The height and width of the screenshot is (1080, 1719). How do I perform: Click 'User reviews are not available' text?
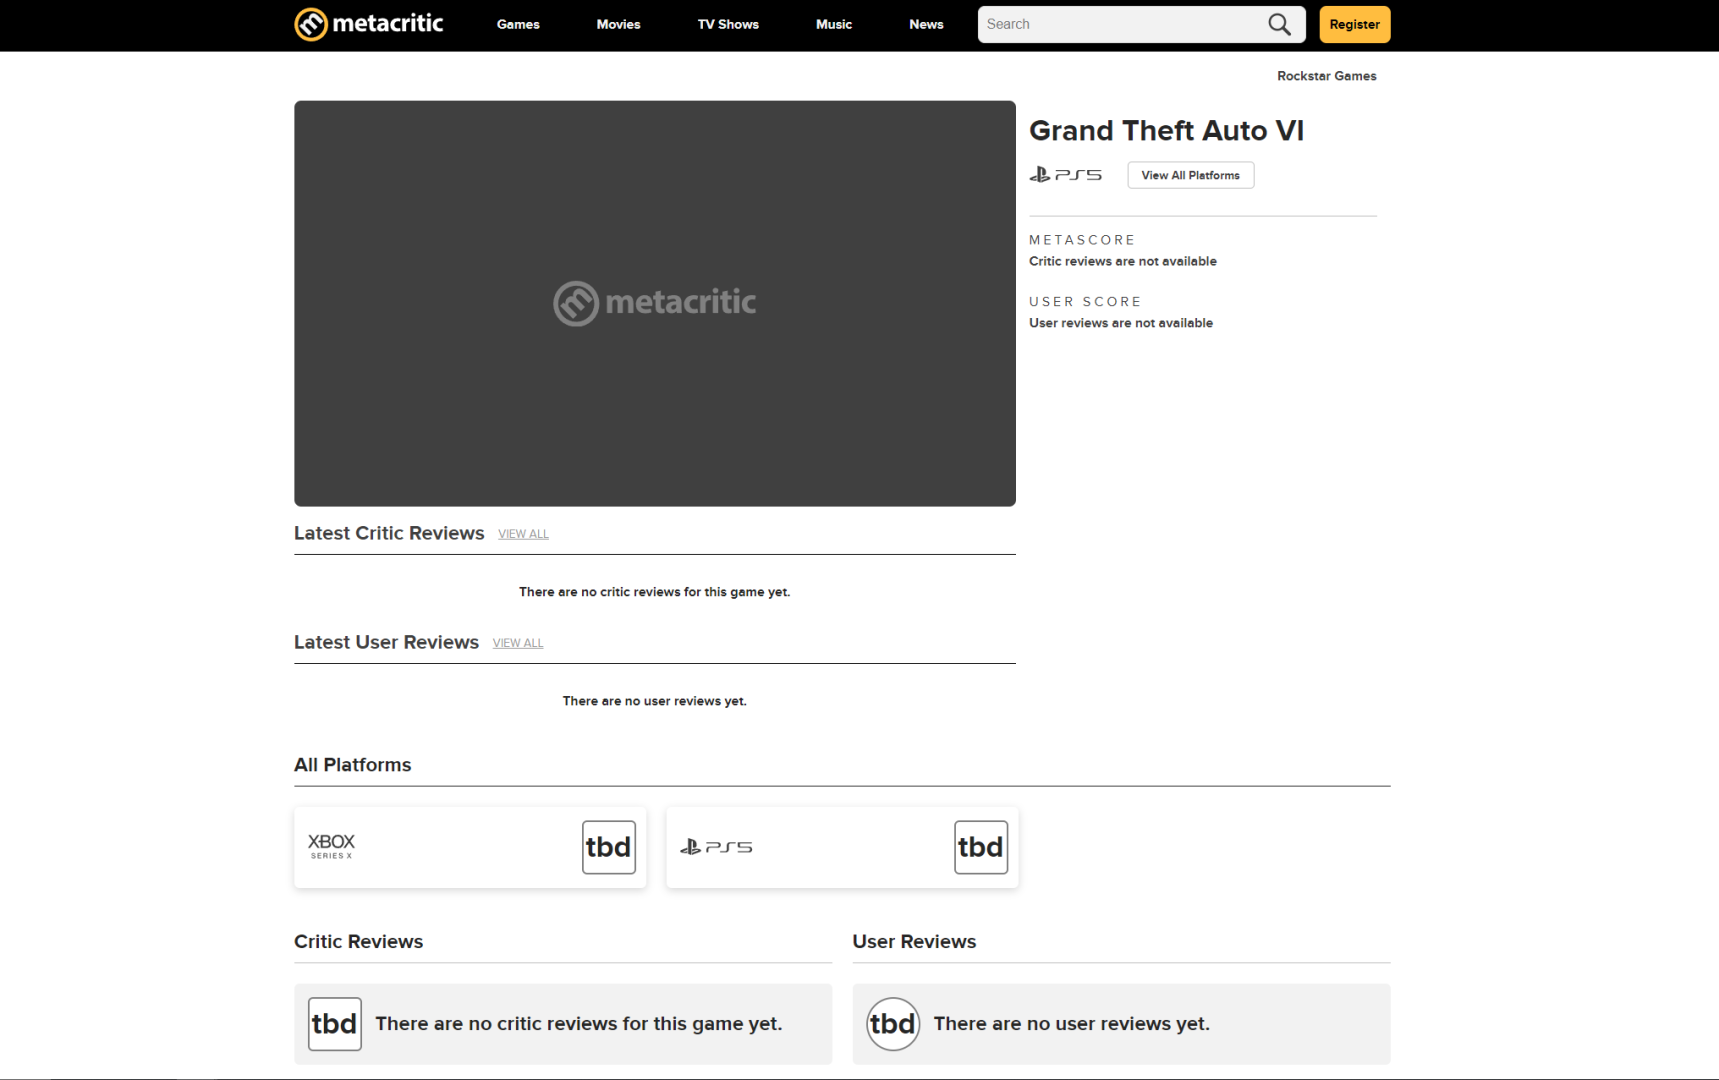[1121, 323]
